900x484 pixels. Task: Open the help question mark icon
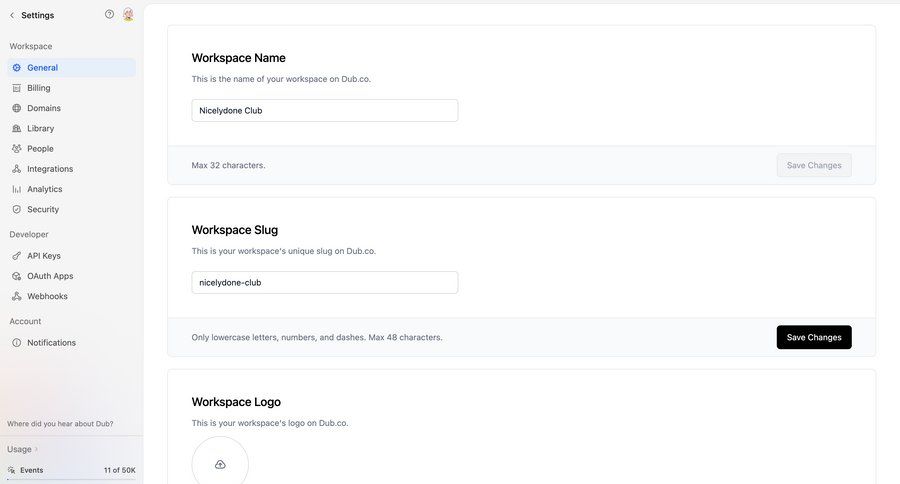tap(109, 14)
